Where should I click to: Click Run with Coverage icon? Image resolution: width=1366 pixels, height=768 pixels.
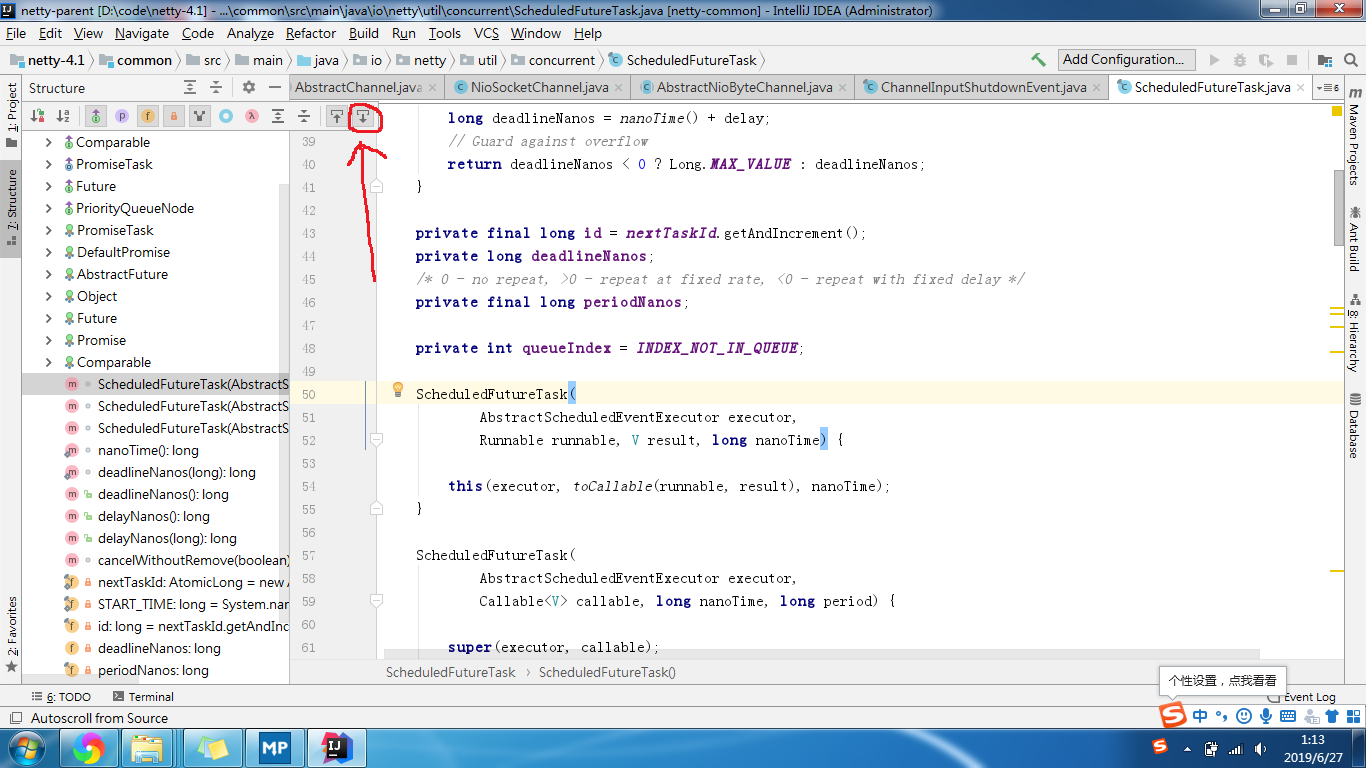pyautogui.click(x=1266, y=60)
